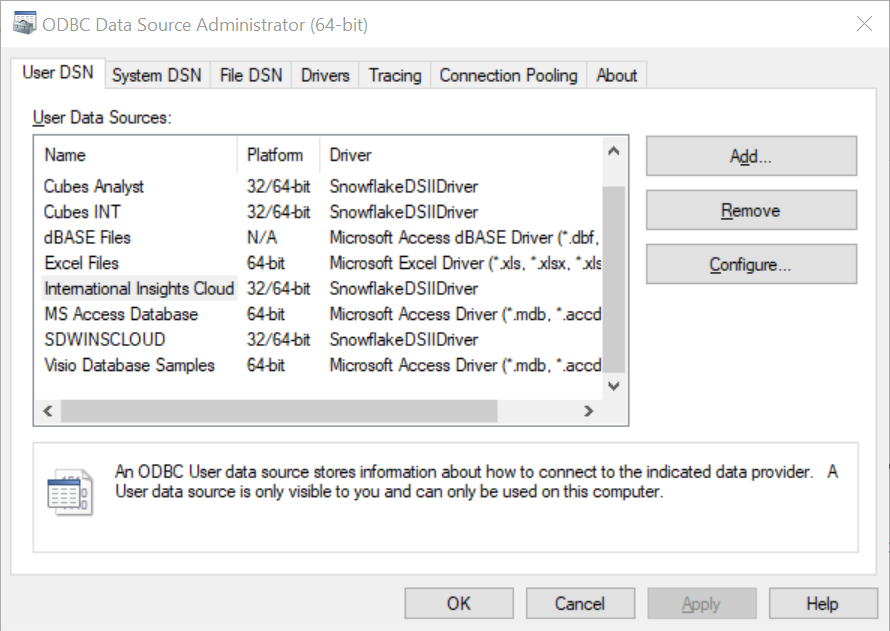Click the ODBC Administrator title bar icon
Screen dimensions: 890x631
[24, 24]
